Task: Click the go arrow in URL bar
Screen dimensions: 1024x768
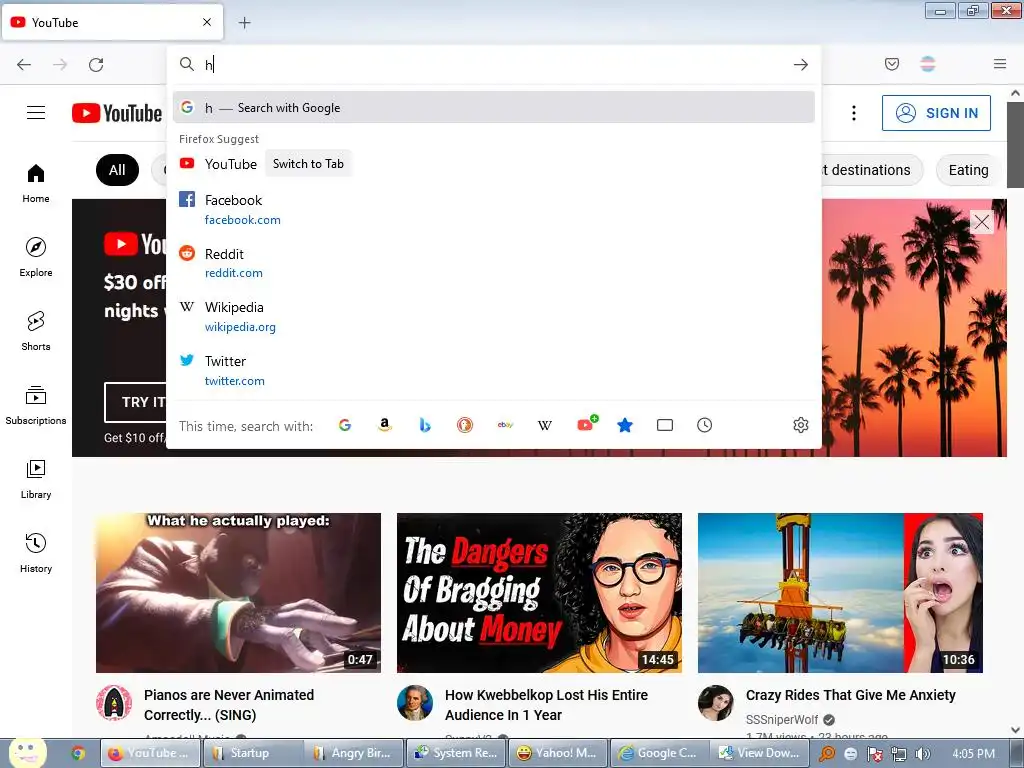Action: click(801, 64)
